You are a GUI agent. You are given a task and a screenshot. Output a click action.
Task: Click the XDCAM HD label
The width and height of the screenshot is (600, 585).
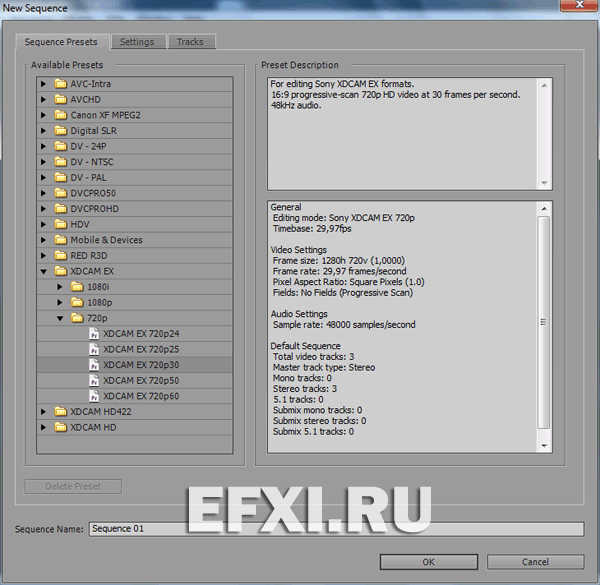click(93, 427)
